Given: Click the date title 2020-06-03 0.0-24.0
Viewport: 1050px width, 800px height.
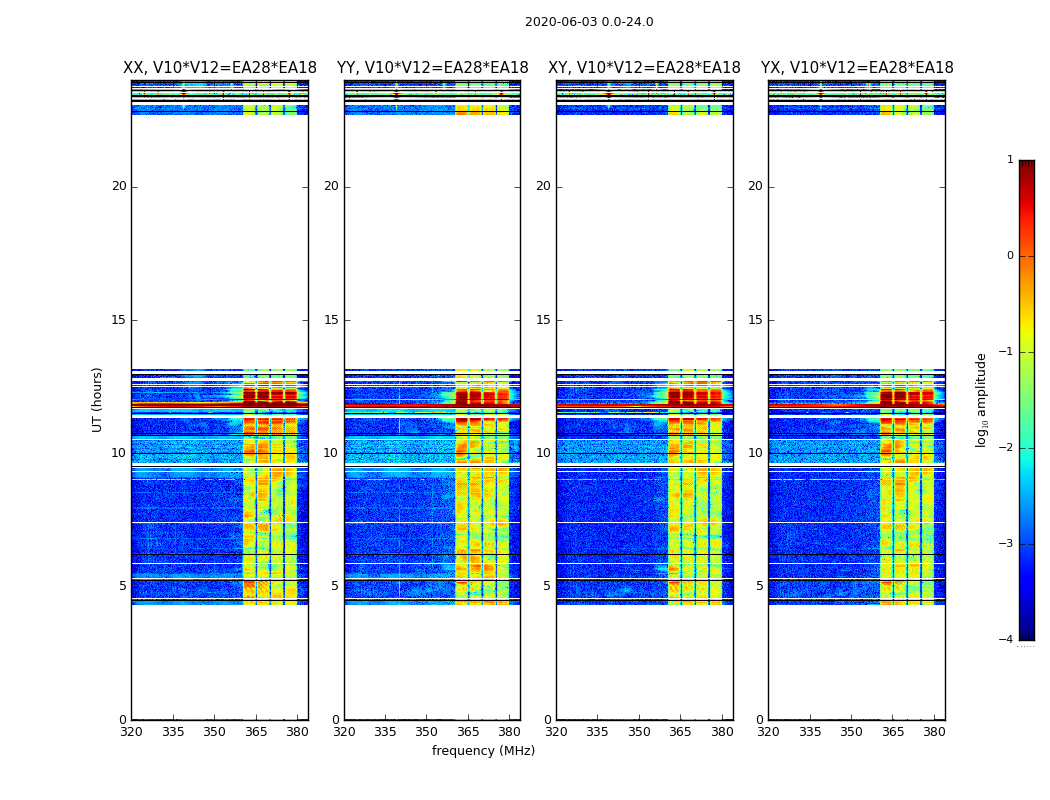Looking at the screenshot, I should point(589,22).
